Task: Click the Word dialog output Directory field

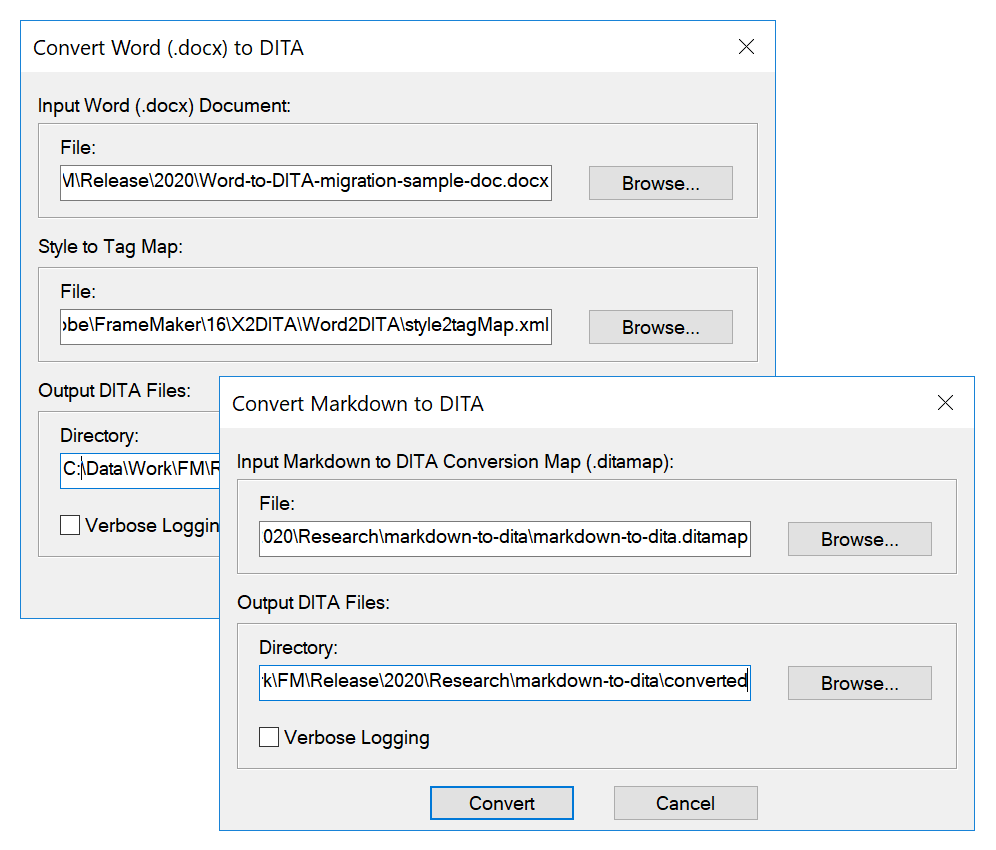Action: pyautogui.click(x=140, y=469)
